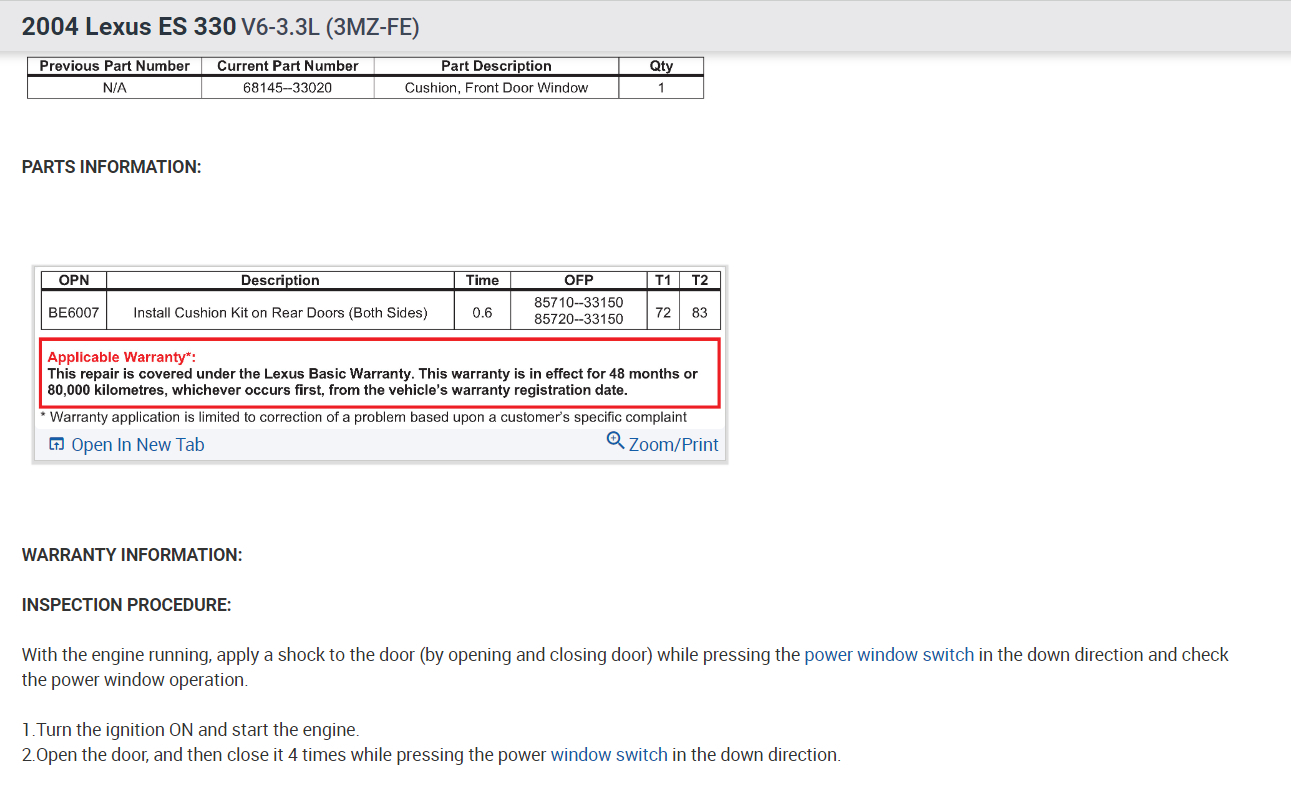
Task: Select the 'Cushion, Front Door Window' cell
Action: [496, 88]
